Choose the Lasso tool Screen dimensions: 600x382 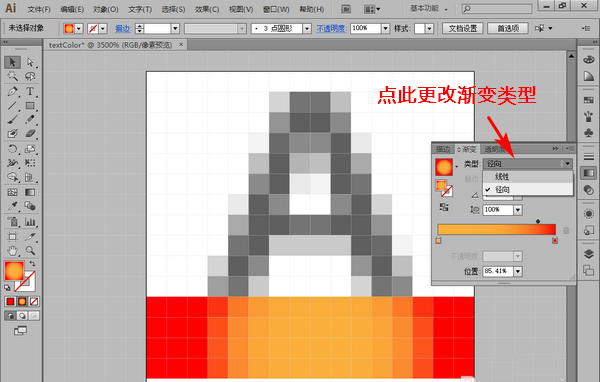point(30,76)
